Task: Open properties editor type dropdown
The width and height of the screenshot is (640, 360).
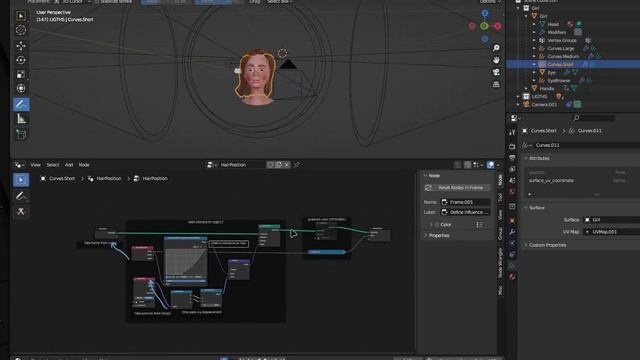Action: [516, 118]
